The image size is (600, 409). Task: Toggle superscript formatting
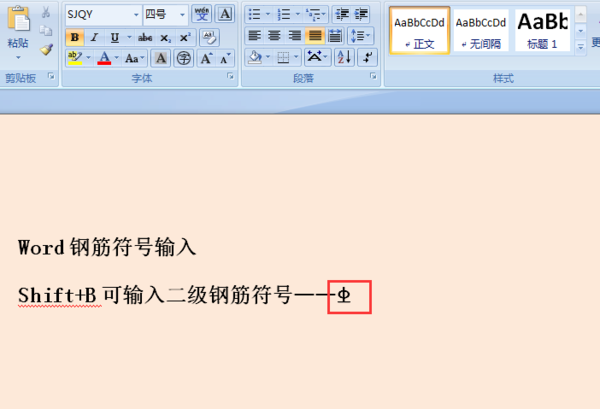185,37
